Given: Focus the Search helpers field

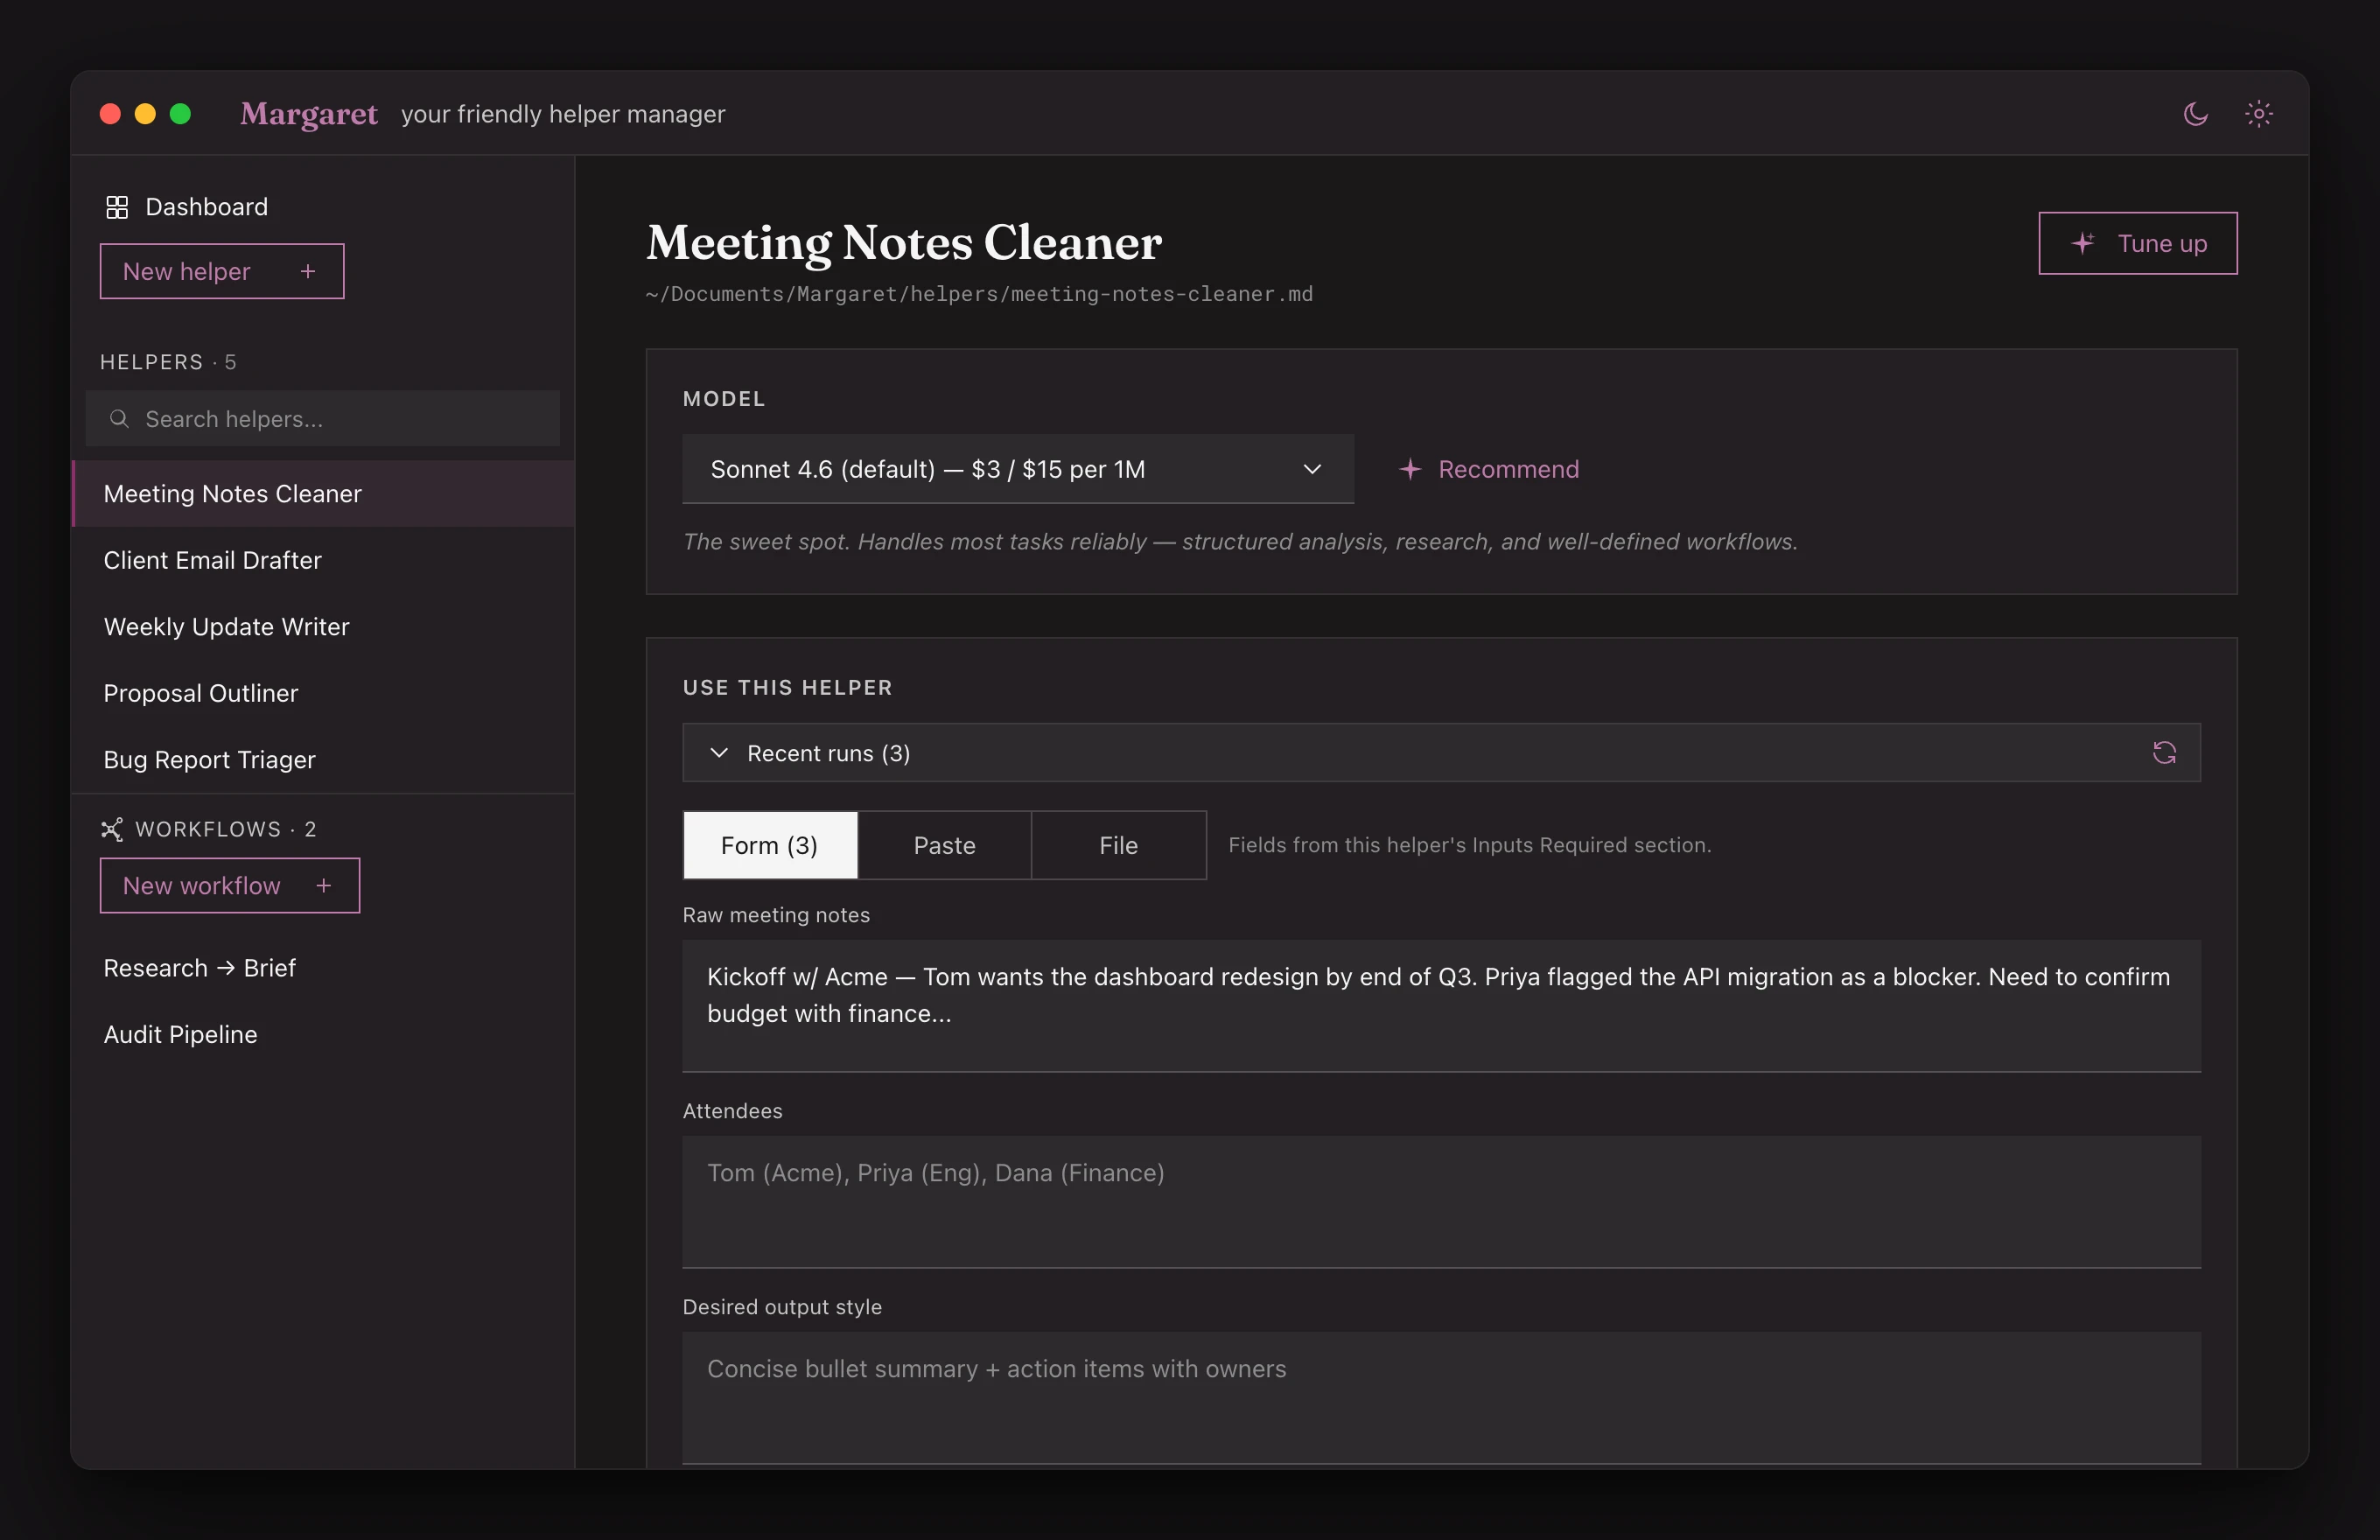Looking at the screenshot, I should pos(323,418).
